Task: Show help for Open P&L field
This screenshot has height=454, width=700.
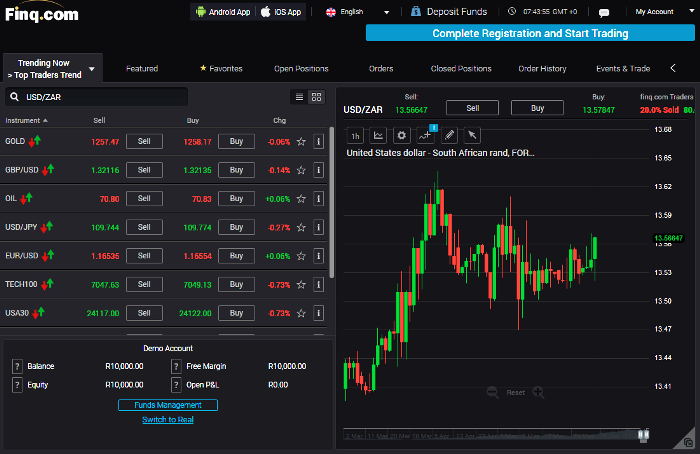Action: pyautogui.click(x=176, y=385)
